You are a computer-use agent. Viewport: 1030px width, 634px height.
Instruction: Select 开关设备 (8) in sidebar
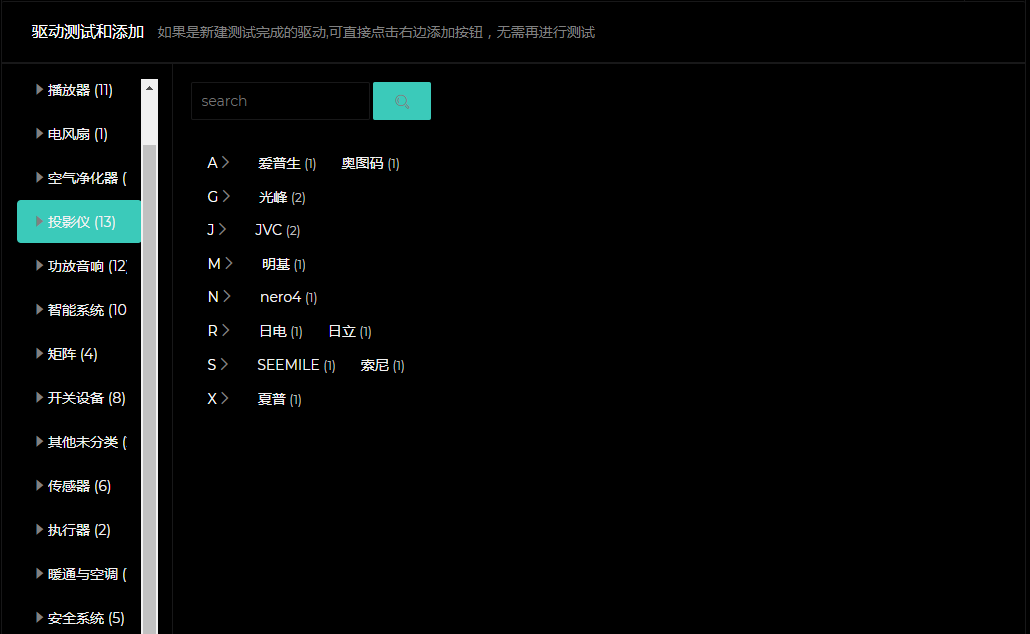point(86,398)
